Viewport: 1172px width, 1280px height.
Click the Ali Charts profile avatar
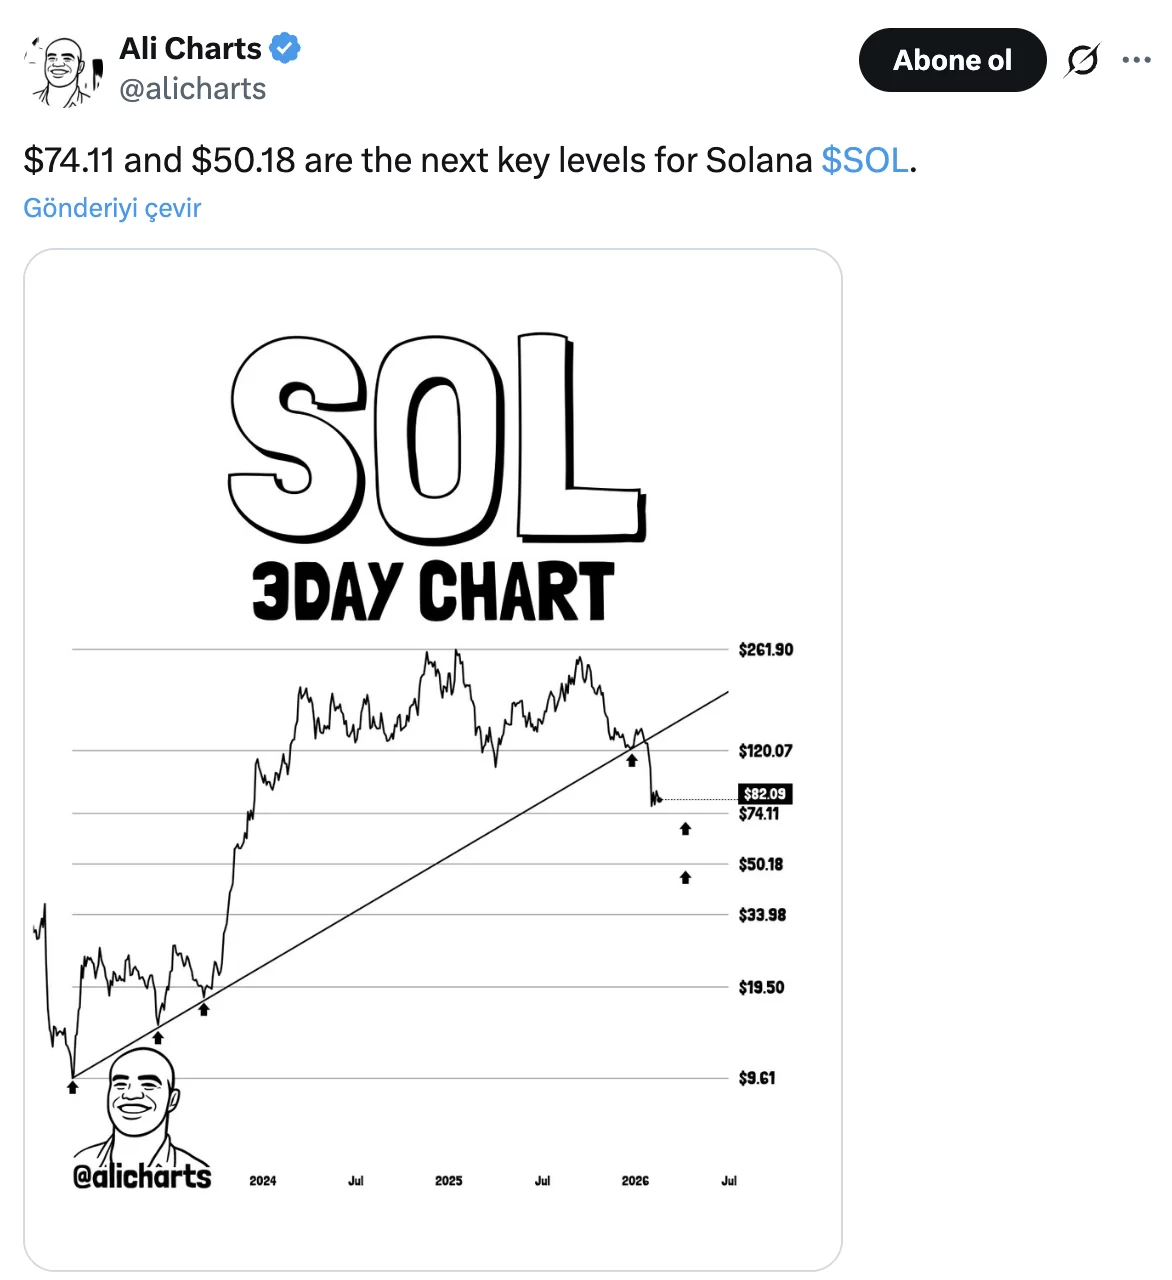point(63,69)
